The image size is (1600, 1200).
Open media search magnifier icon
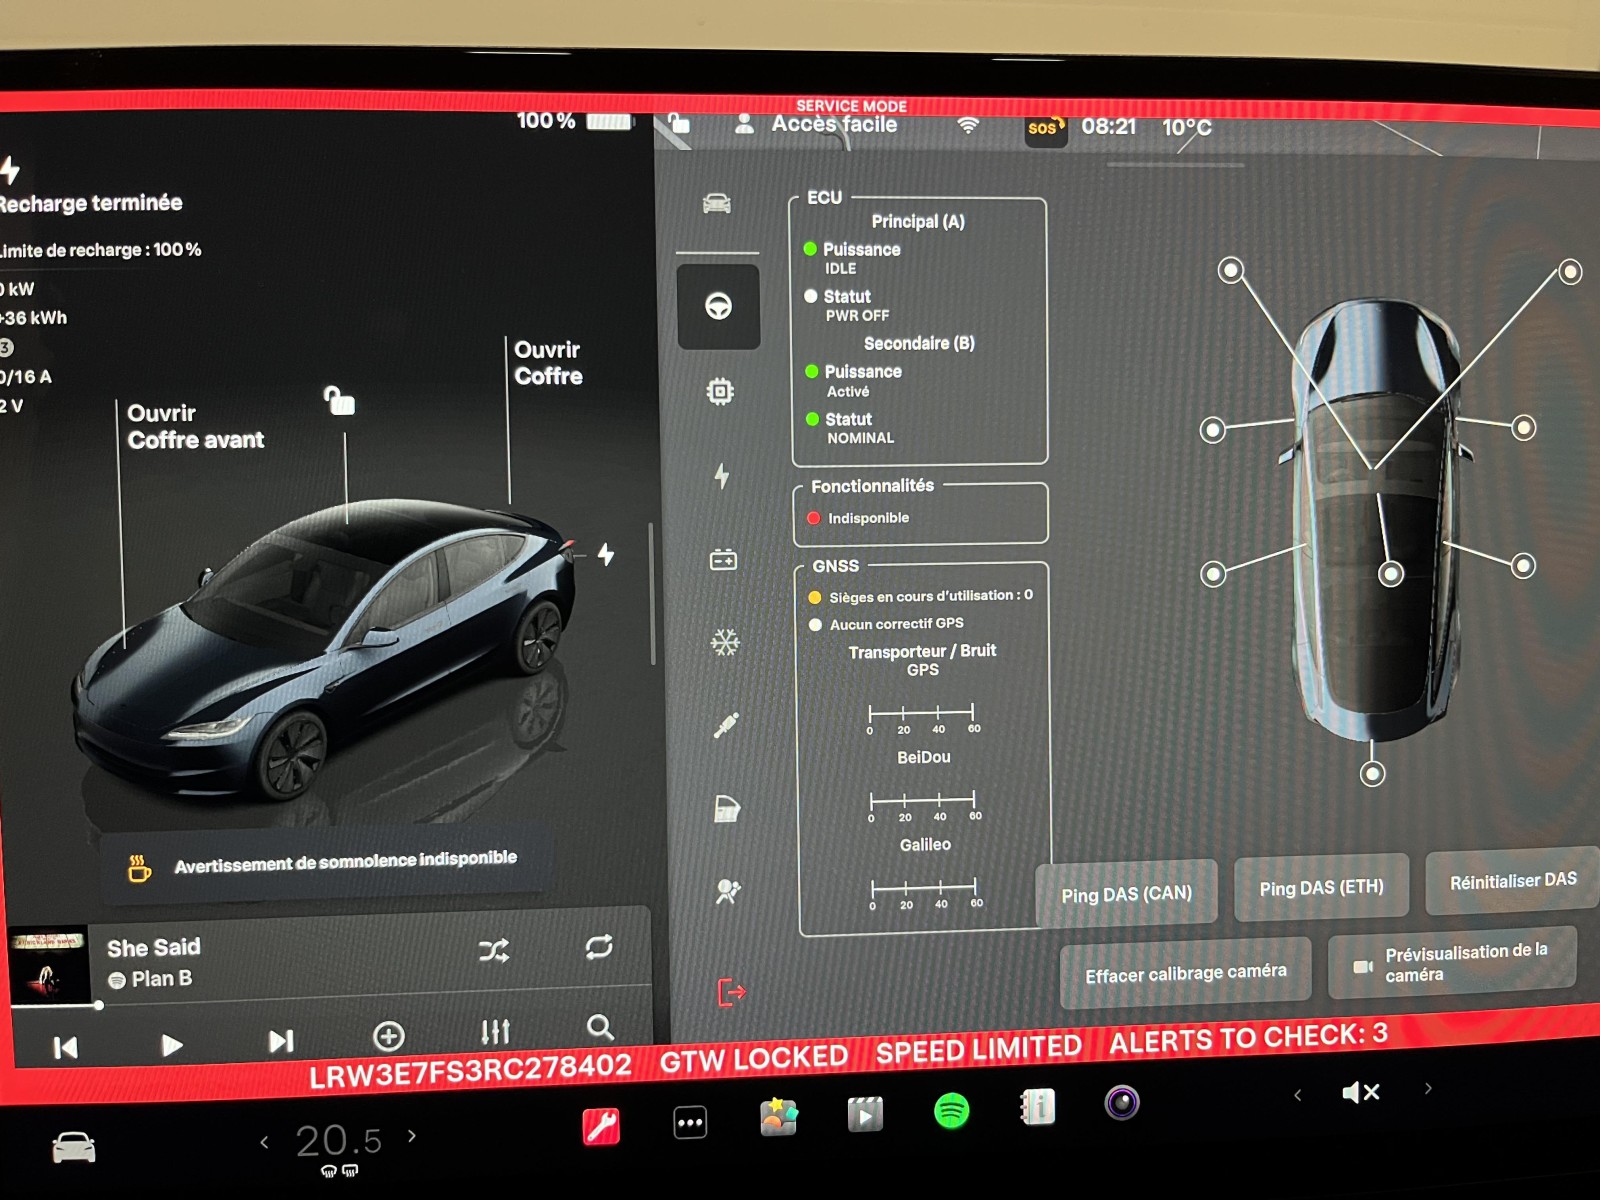[x=600, y=1027]
